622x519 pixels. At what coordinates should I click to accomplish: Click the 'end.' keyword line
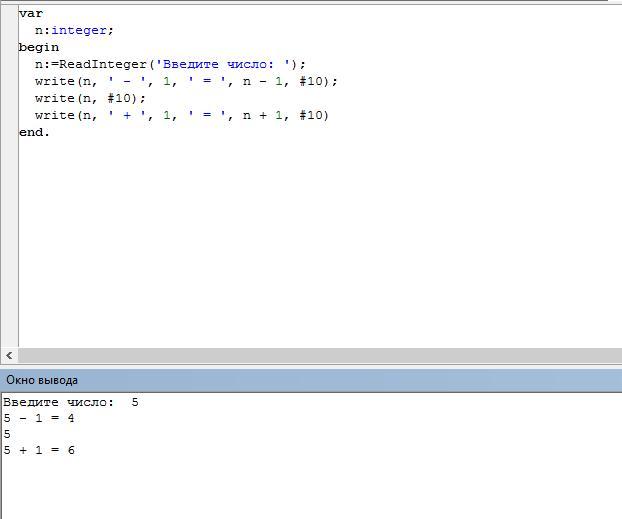click(x=34, y=132)
